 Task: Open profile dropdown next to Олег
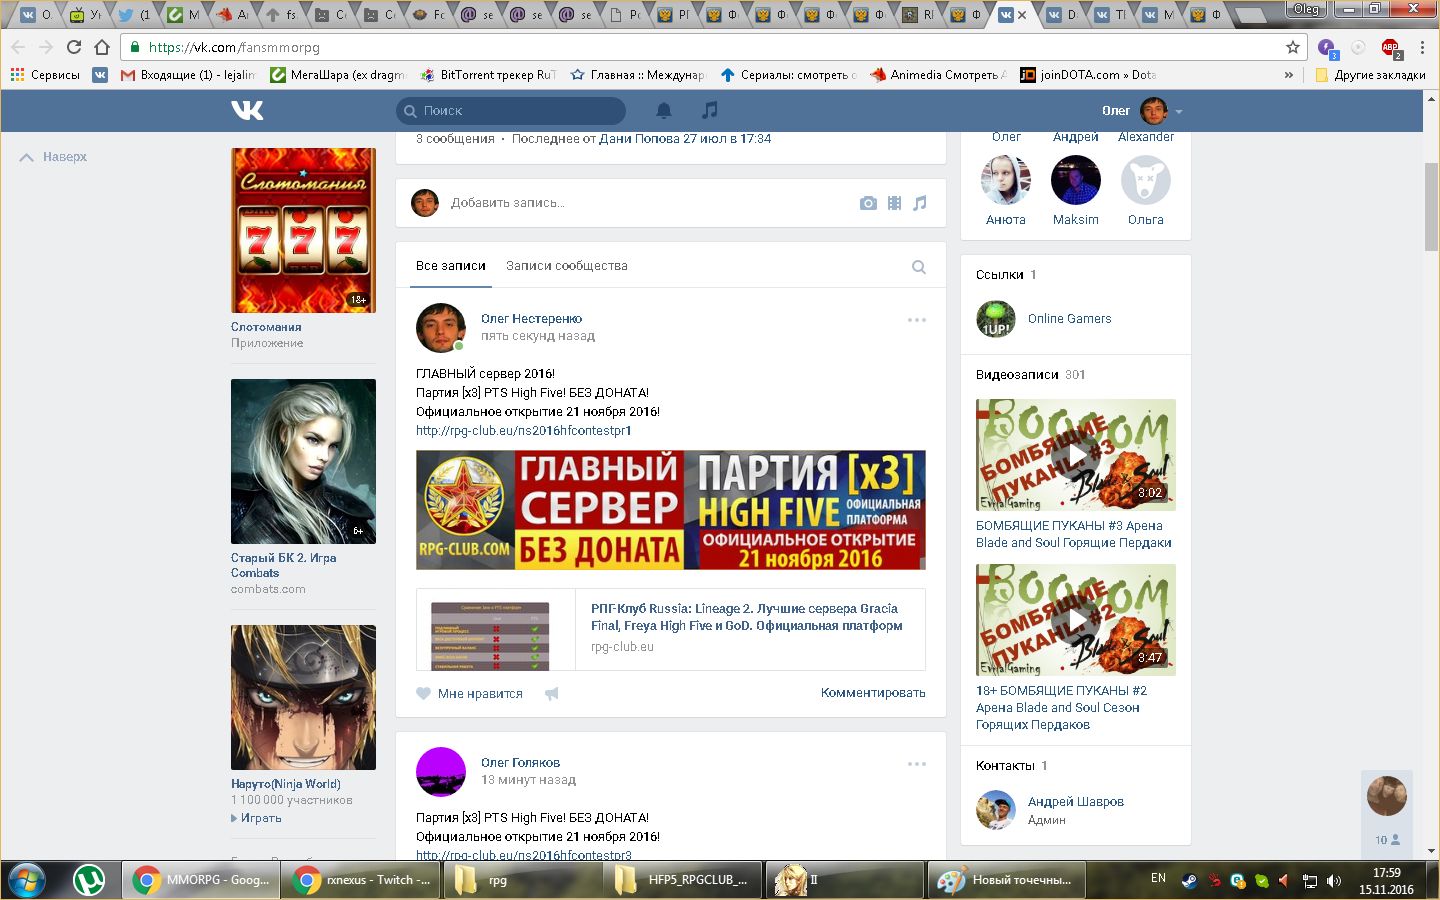(x=1179, y=111)
